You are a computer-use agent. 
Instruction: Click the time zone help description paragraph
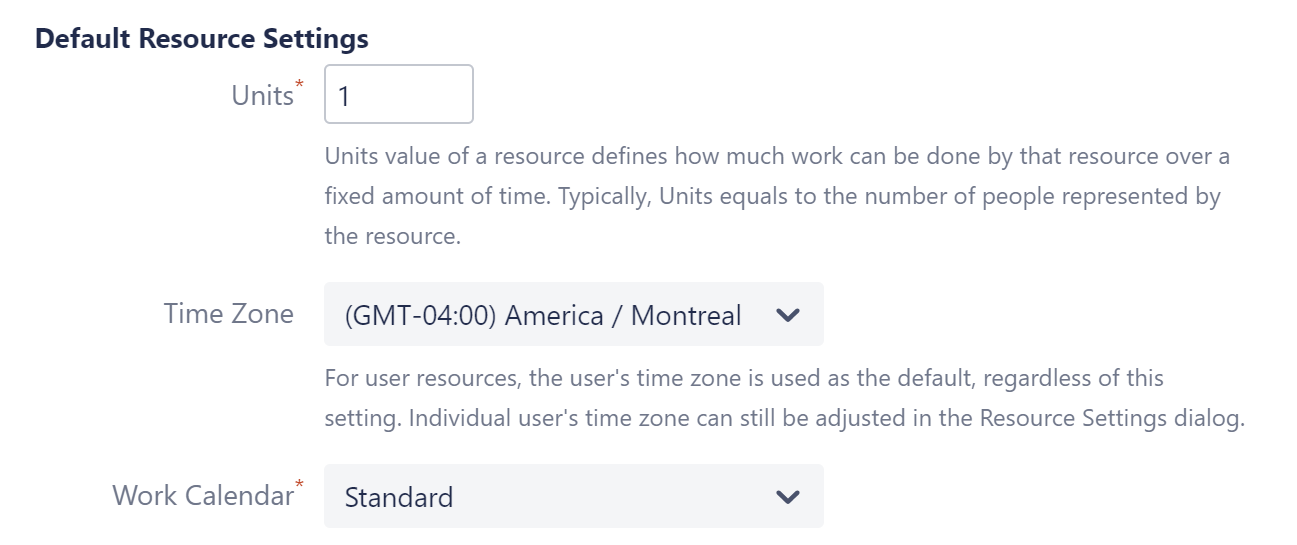coord(783,399)
